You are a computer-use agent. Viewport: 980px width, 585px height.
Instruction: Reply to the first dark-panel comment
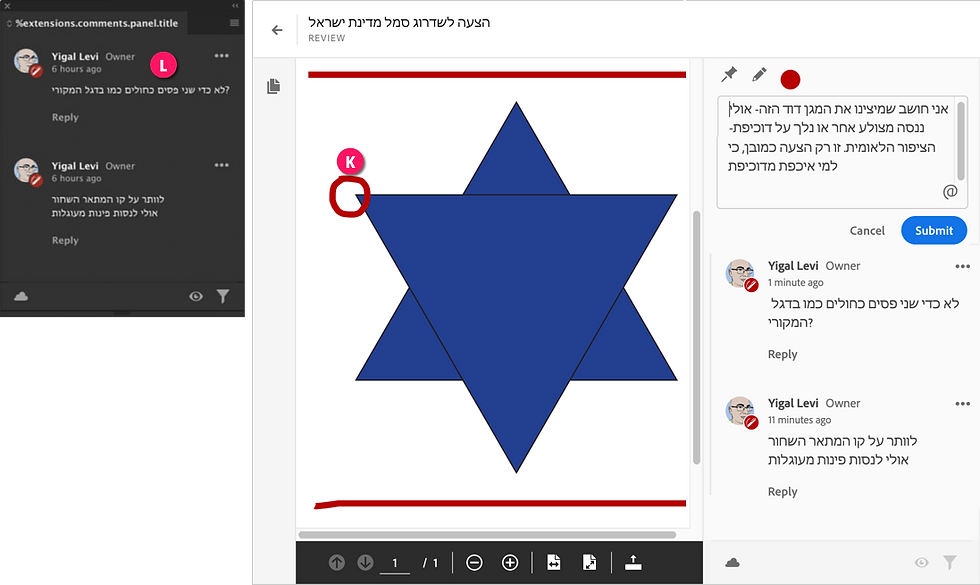65,118
